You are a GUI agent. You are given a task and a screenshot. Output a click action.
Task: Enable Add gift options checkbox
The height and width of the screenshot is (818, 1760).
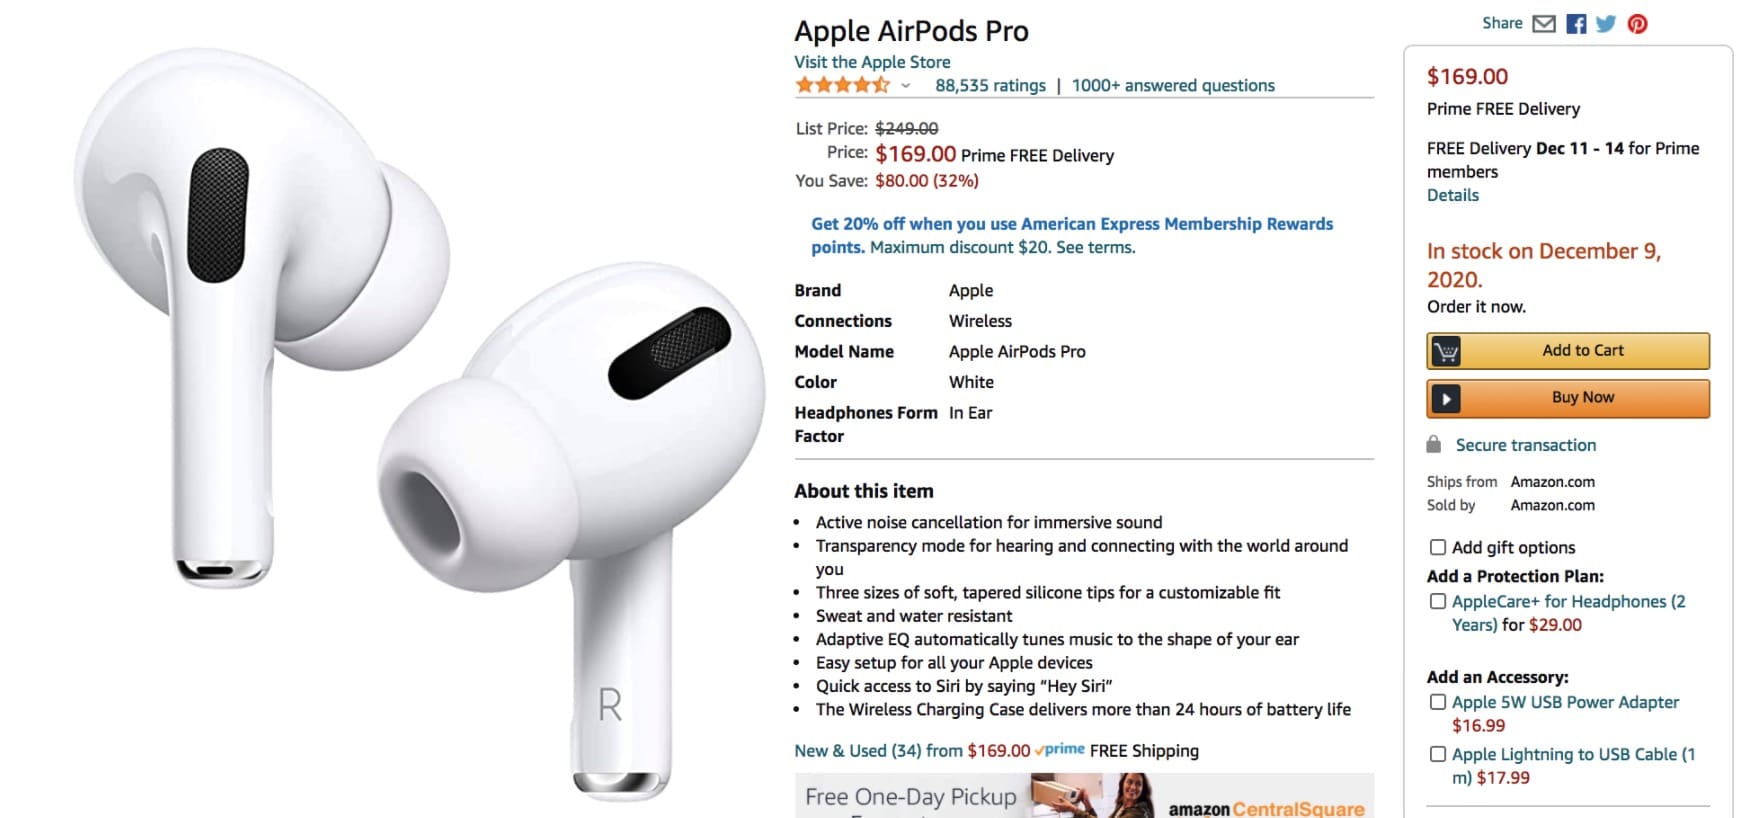(x=1438, y=547)
